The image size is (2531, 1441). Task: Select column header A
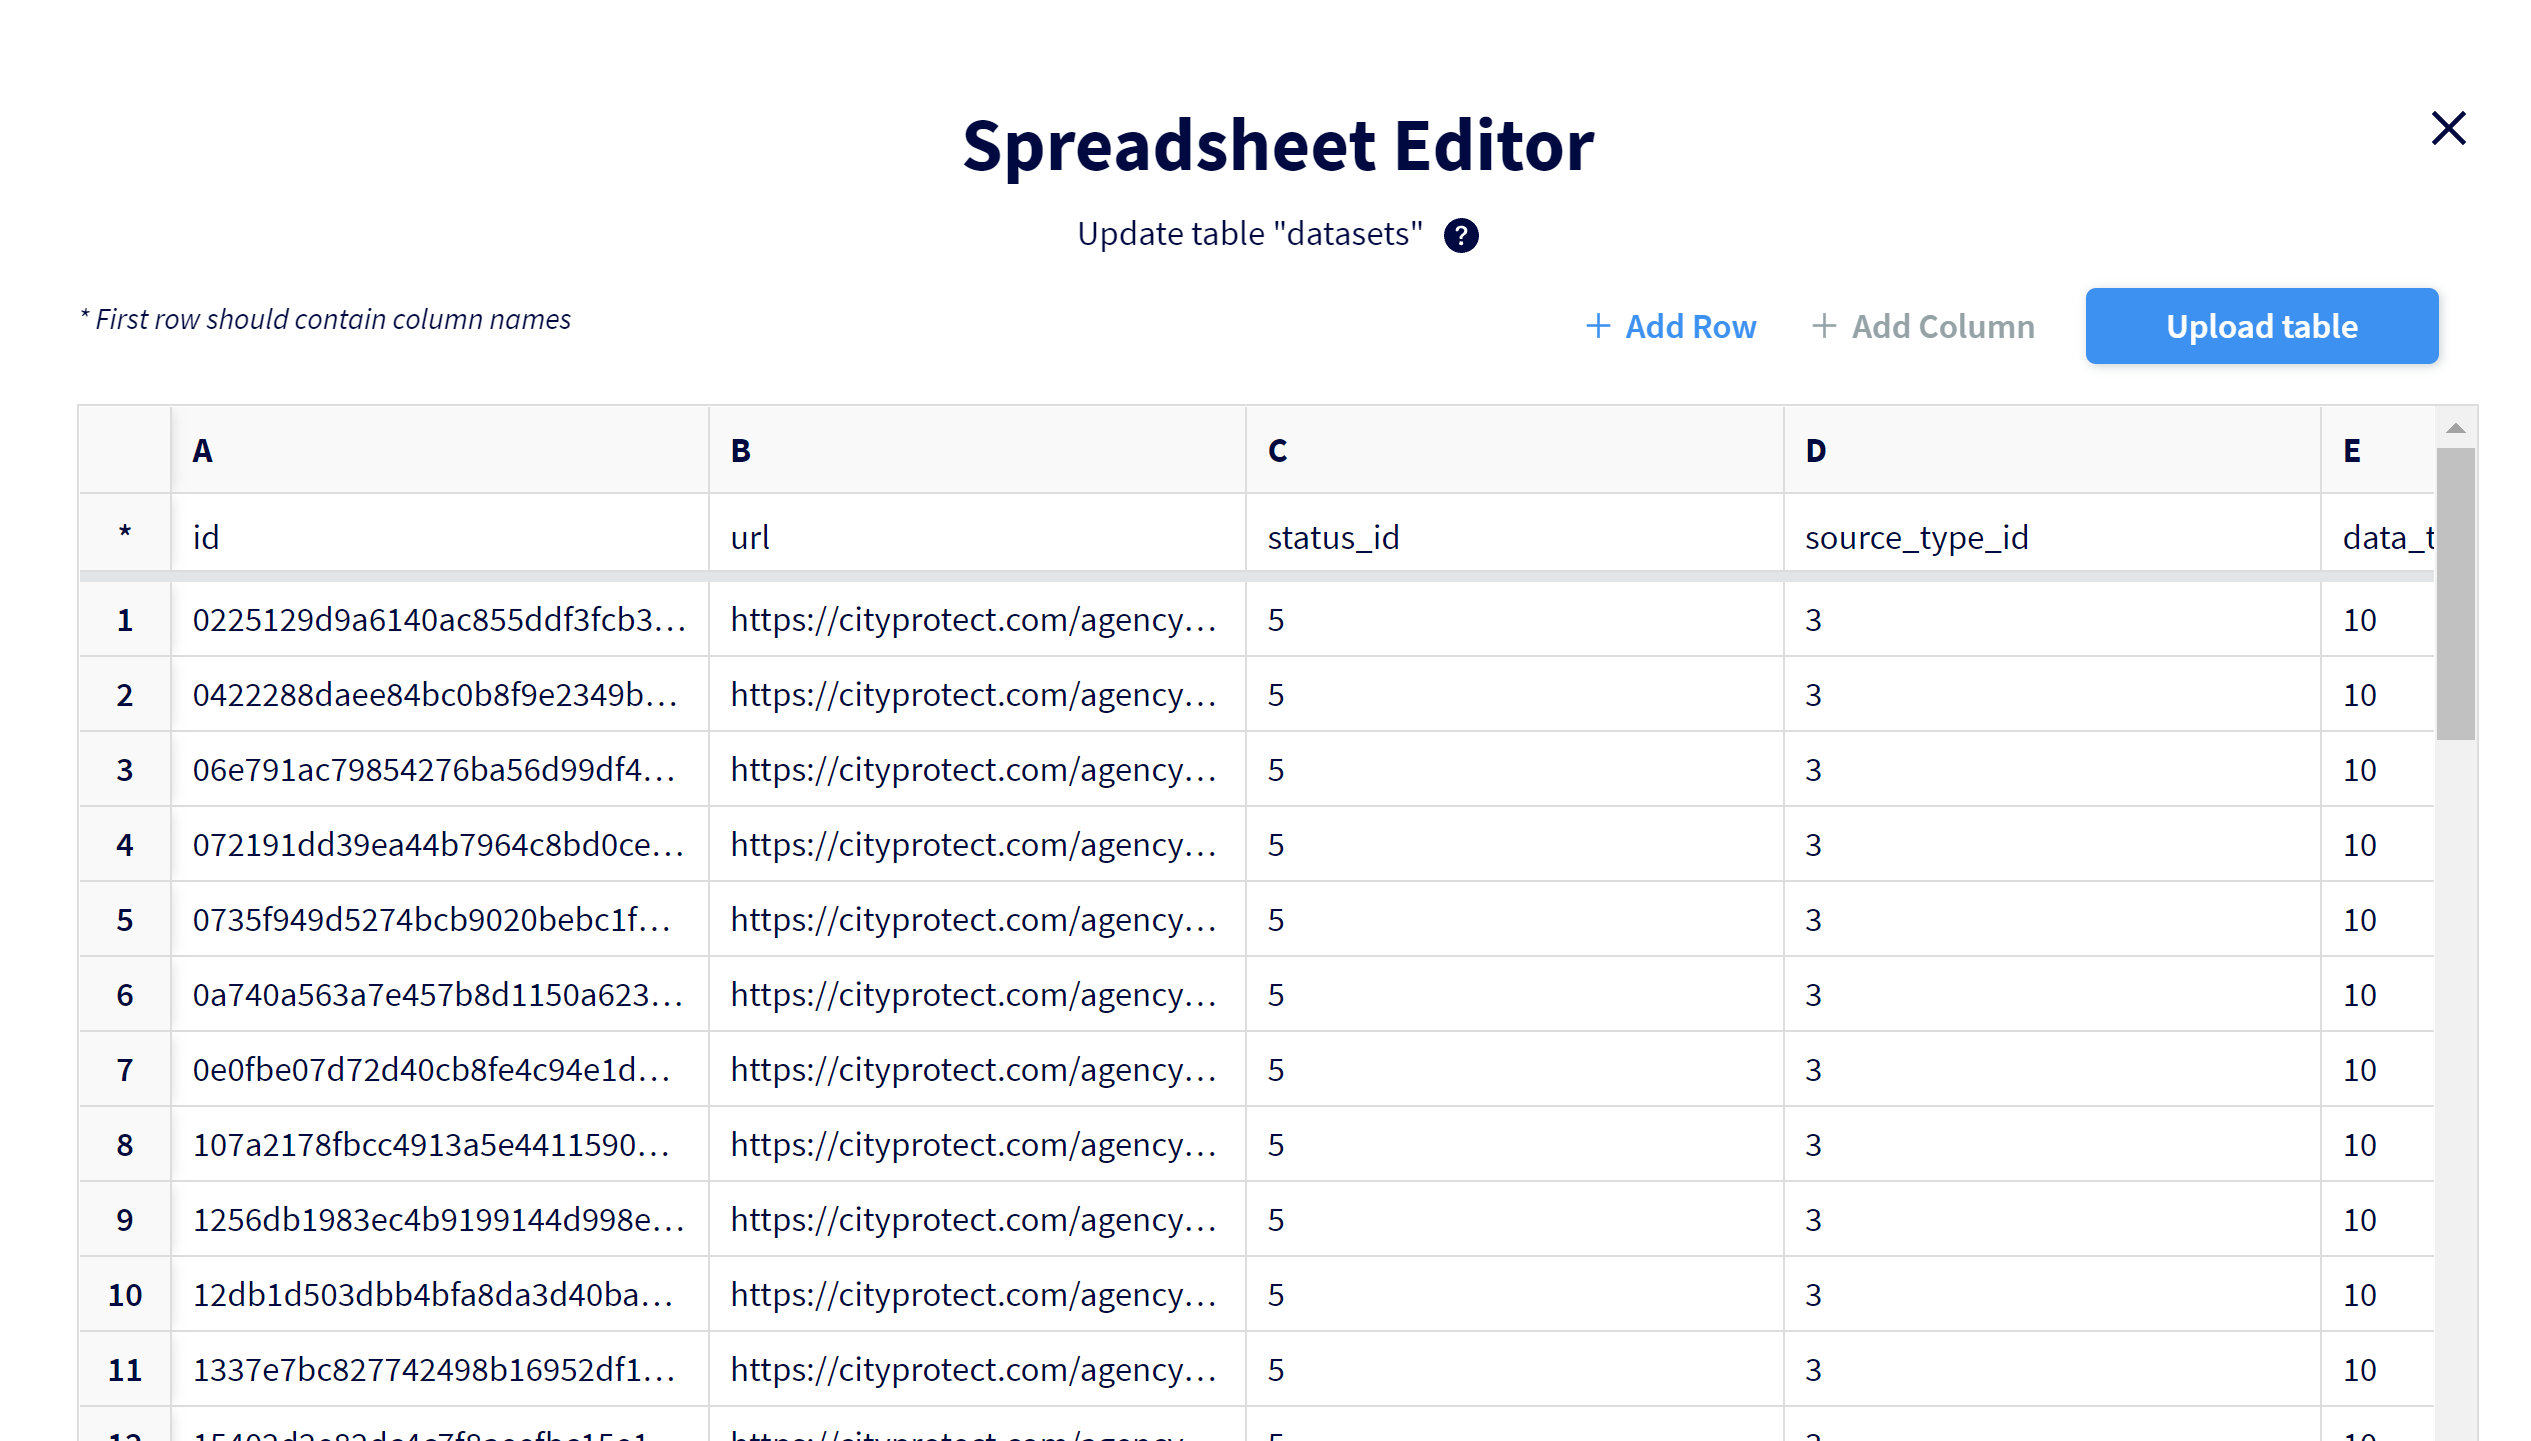click(438, 450)
